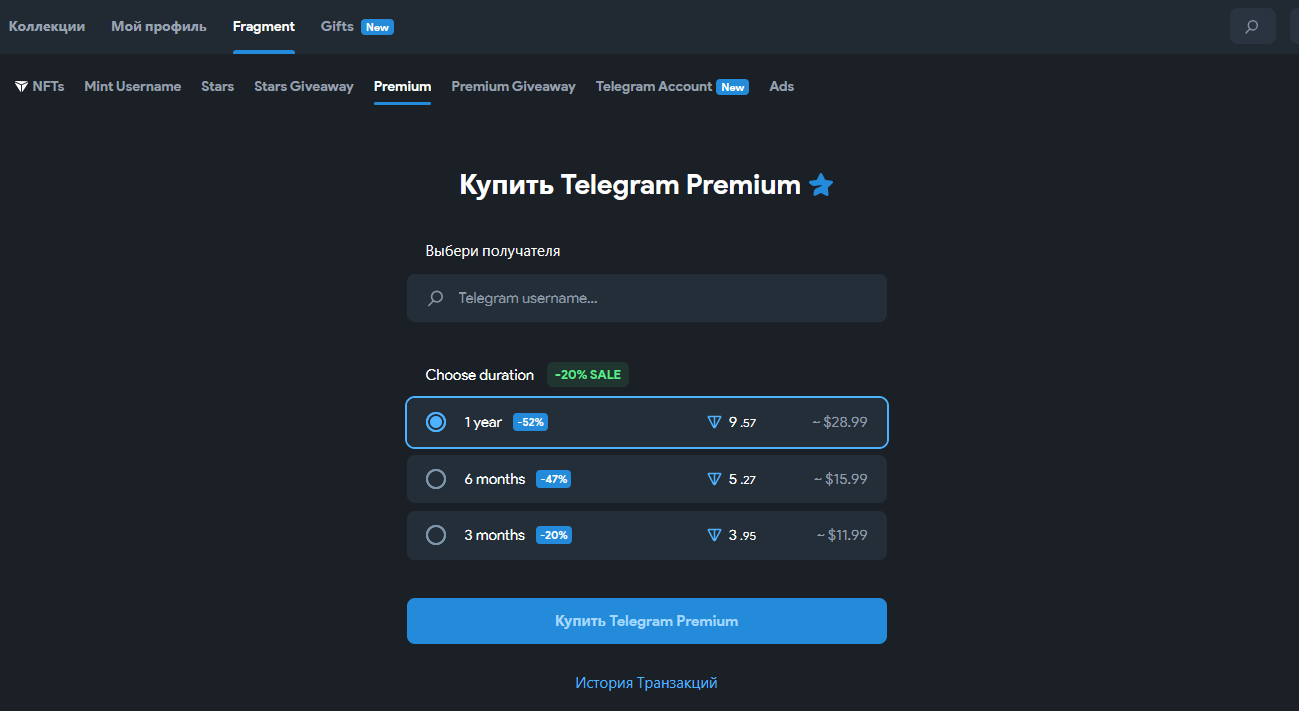Click the -47% discount badge
The width and height of the screenshot is (1299, 711).
coord(554,479)
